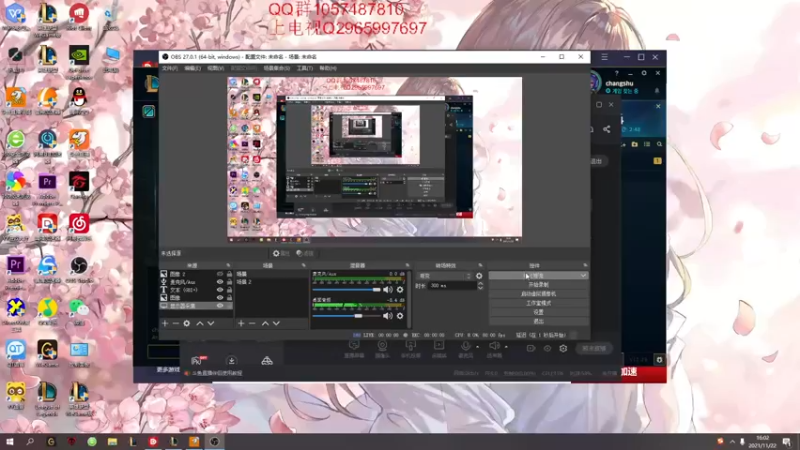Viewport: 800px width, 450px height.
Task: Decrease transition duration with down stepper
Action: [480, 288]
